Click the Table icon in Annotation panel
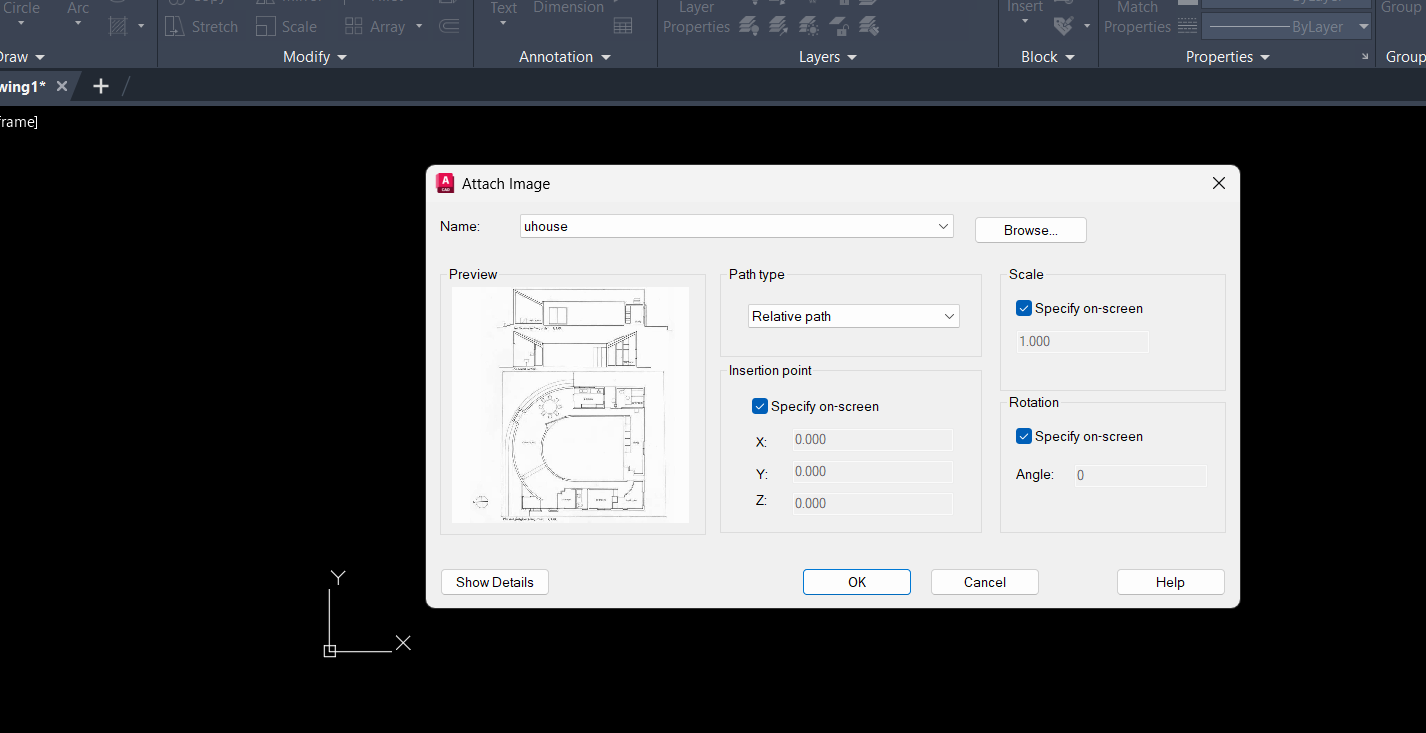This screenshot has height=733, width=1426. [x=623, y=26]
